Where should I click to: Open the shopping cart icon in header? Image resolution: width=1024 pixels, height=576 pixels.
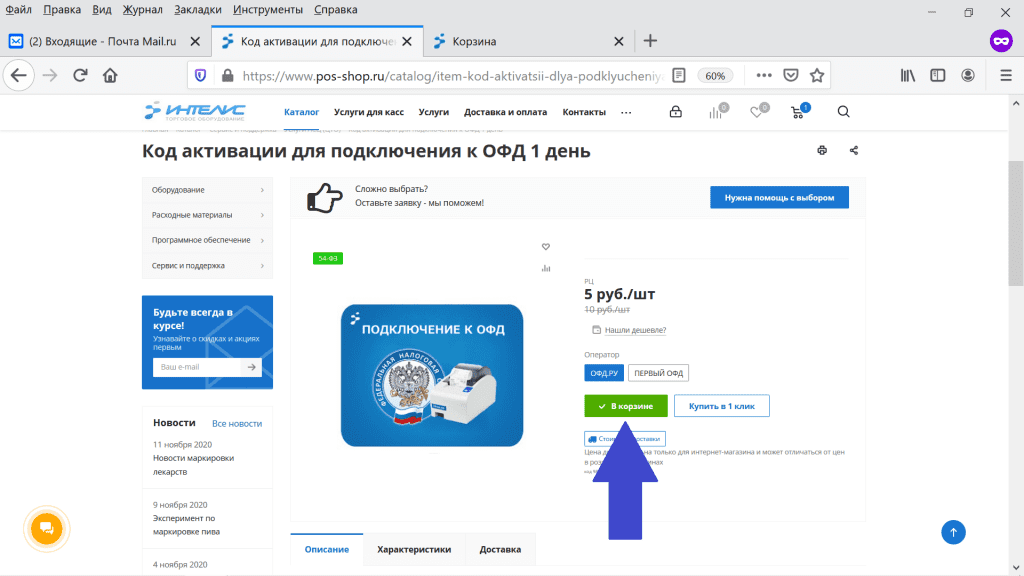[x=798, y=112]
